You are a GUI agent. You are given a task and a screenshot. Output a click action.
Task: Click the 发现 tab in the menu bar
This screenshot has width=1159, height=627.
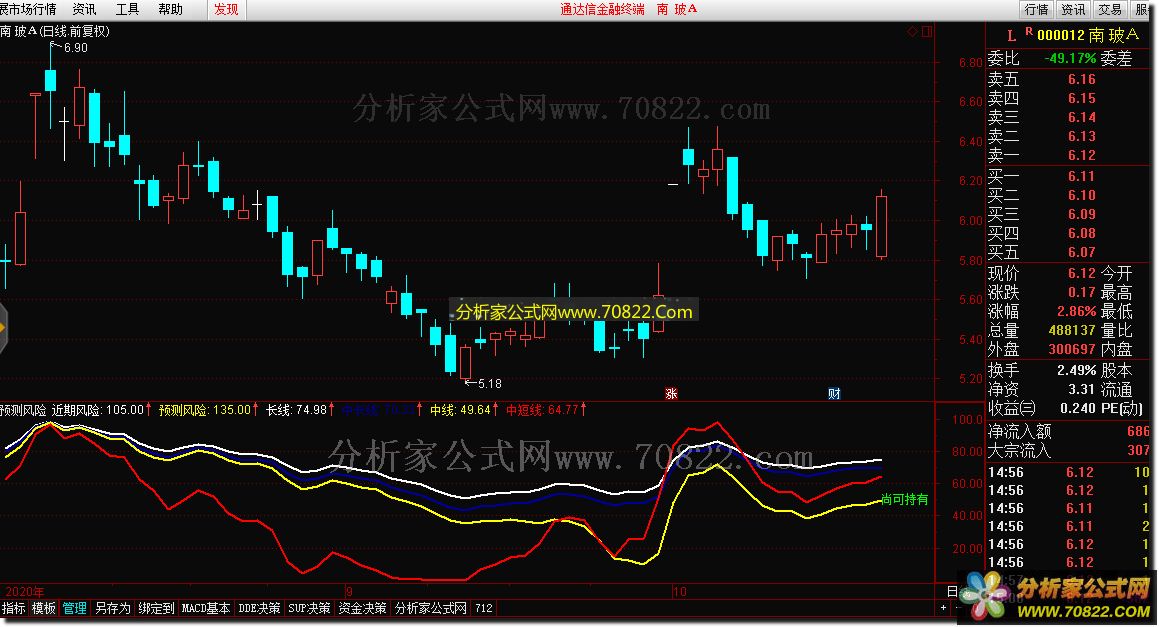pyautogui.click(x=226, y=10)
